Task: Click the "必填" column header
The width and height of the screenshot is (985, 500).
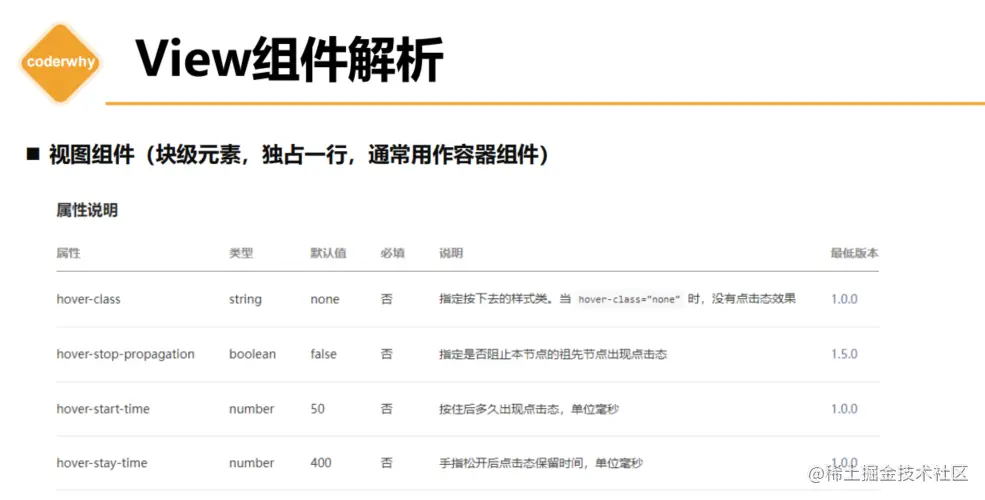Action: point(392,253)
